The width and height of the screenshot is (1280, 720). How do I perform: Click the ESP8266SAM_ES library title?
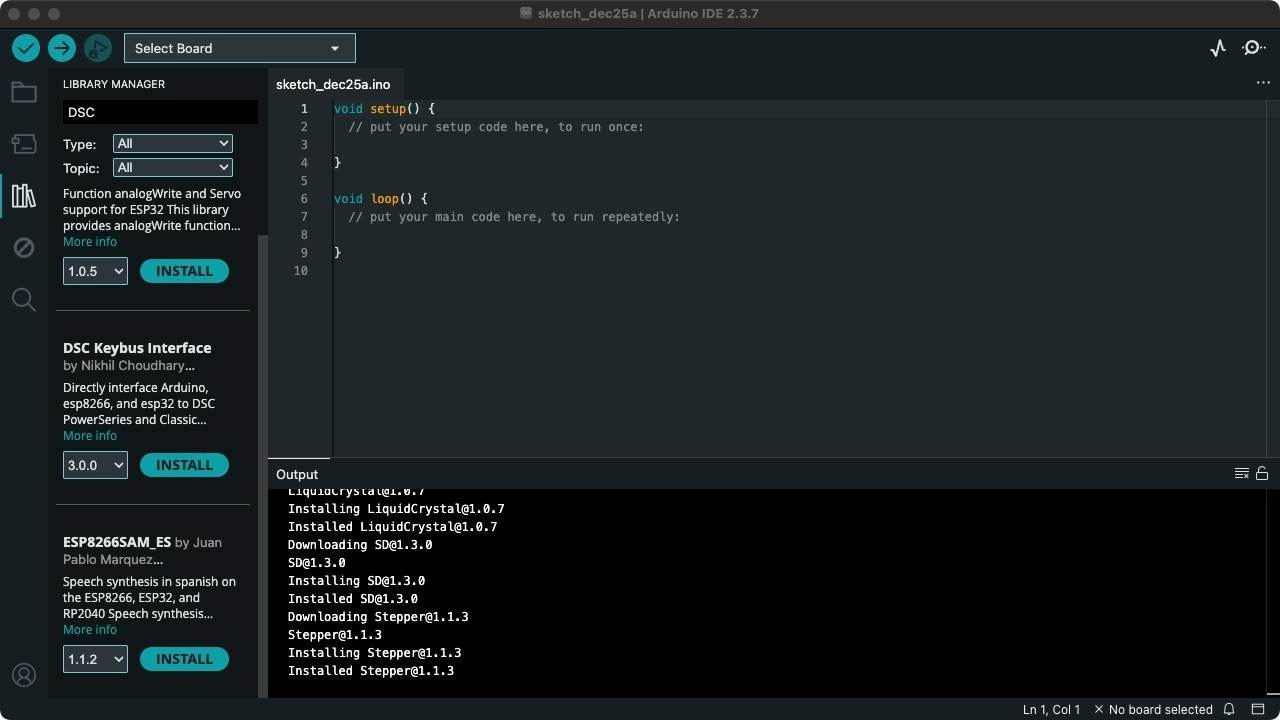click(117, 542)
